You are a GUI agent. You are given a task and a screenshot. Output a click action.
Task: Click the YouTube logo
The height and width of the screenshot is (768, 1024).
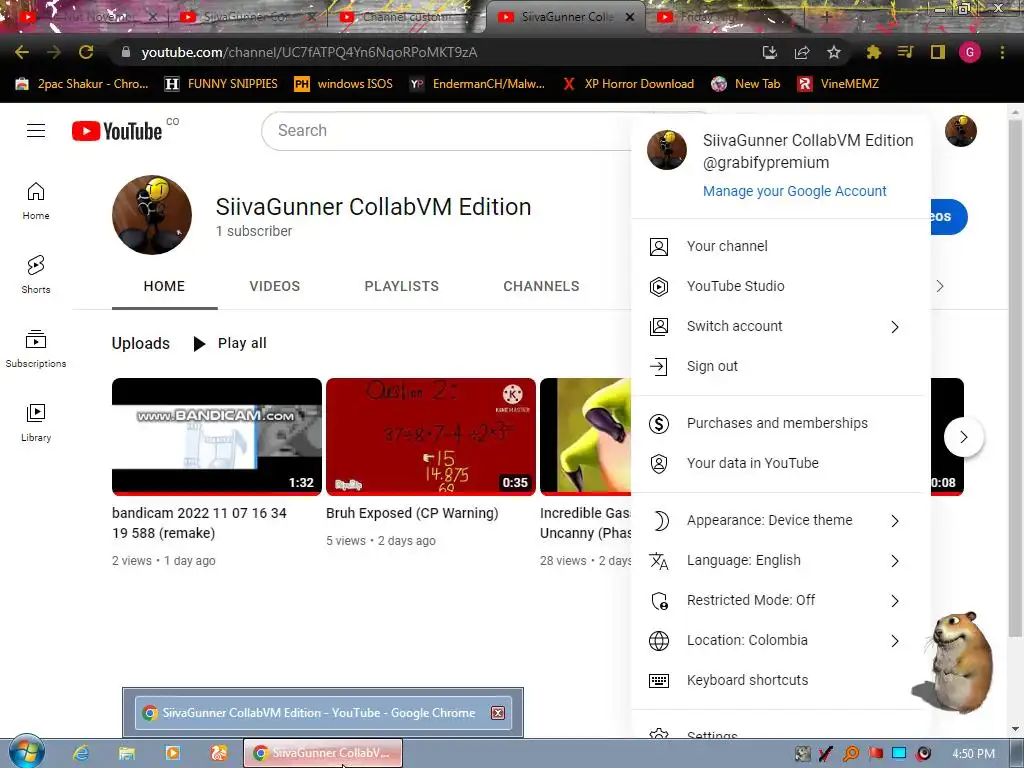pos(117,131)
